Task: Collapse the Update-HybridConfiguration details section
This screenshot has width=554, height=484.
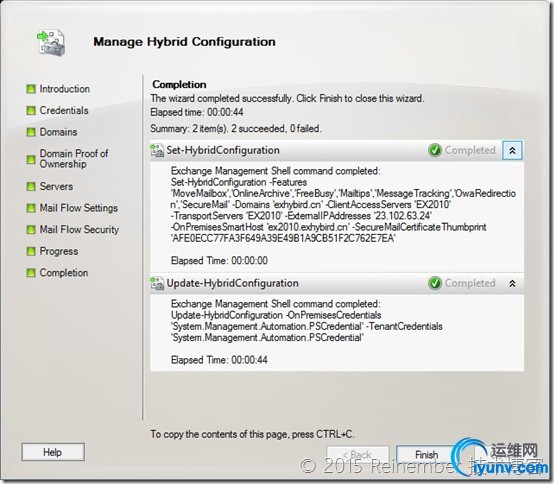Action: coord(512,283)
